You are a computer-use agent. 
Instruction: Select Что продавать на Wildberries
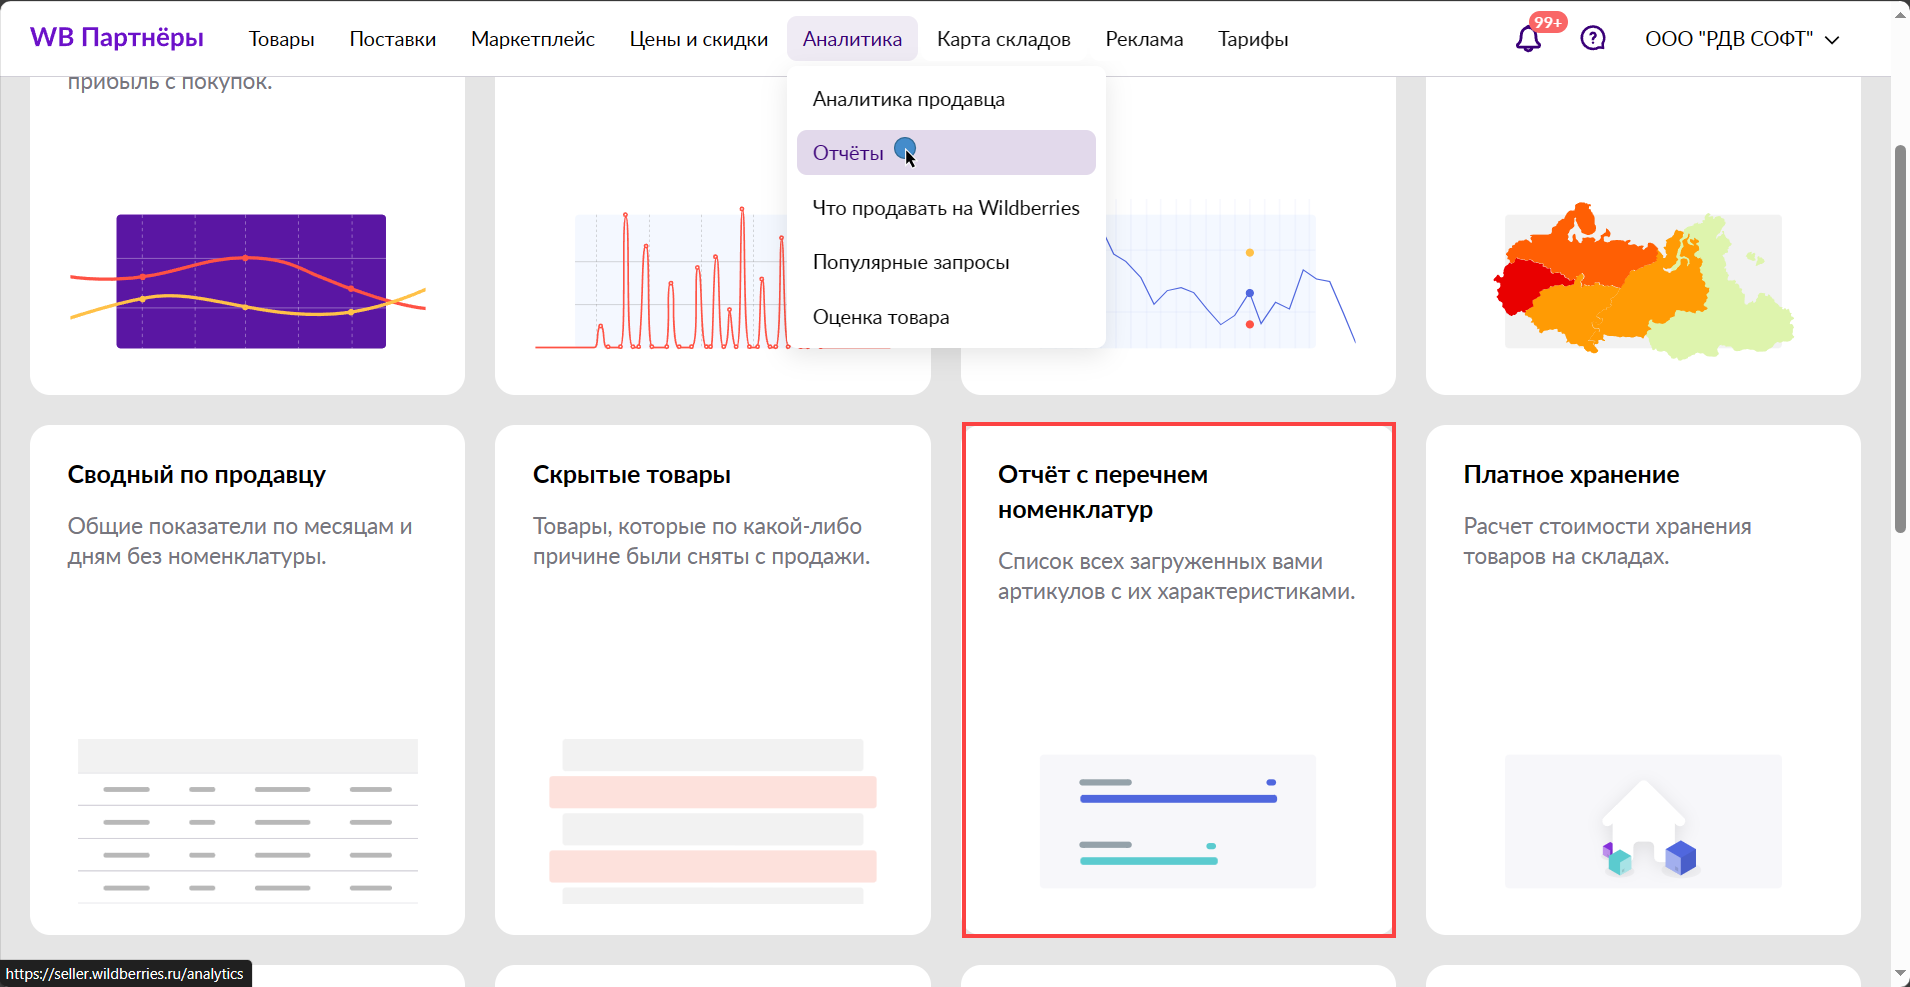click(x=946, y=208)
